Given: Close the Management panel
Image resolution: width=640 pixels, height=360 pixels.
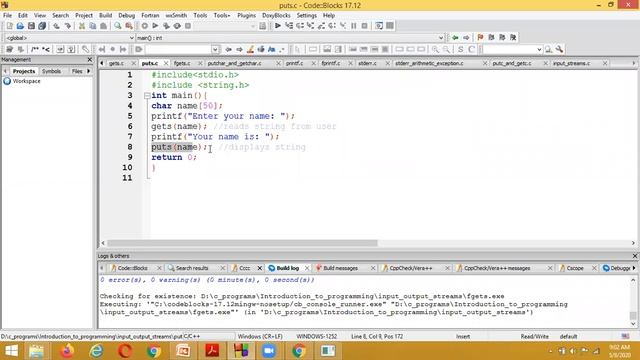Looking at the screenshot, I should click(x=89, y=60).
